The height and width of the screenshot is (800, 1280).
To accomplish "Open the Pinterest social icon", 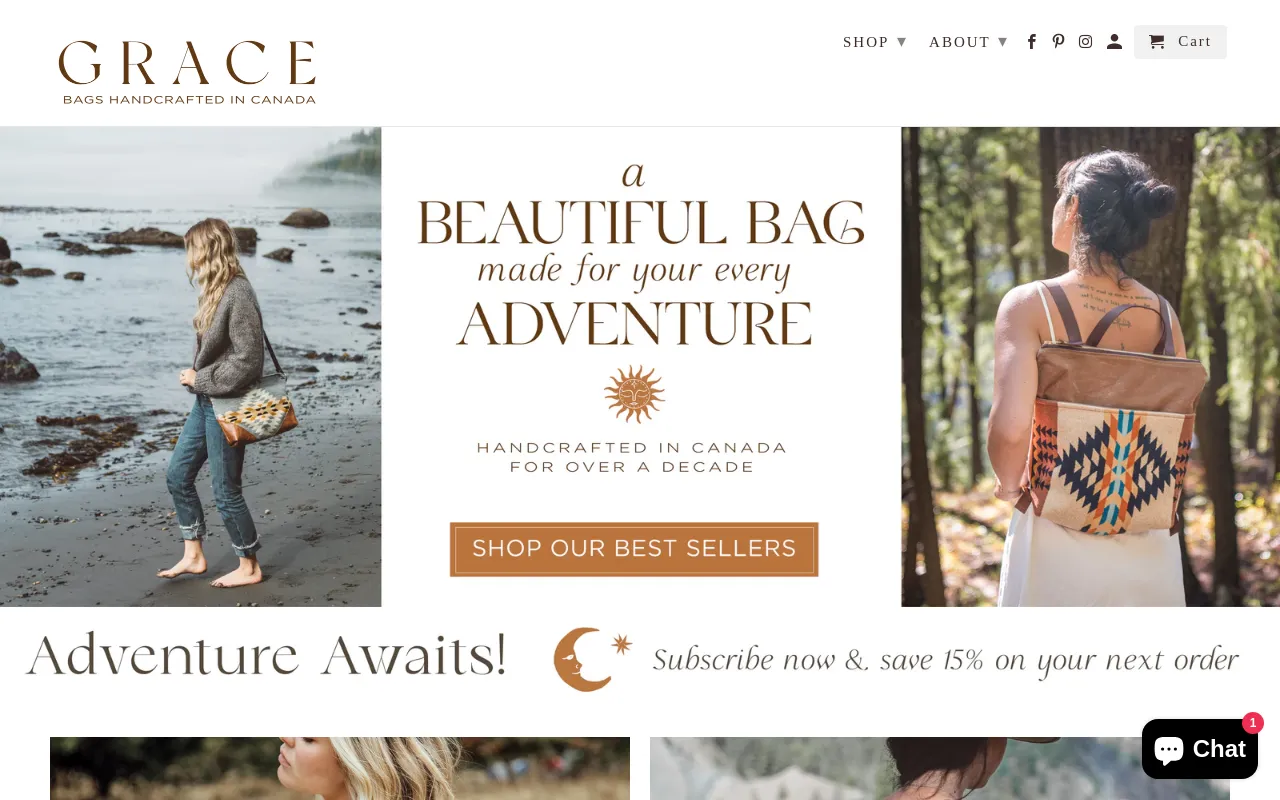I will point(1058,42).
